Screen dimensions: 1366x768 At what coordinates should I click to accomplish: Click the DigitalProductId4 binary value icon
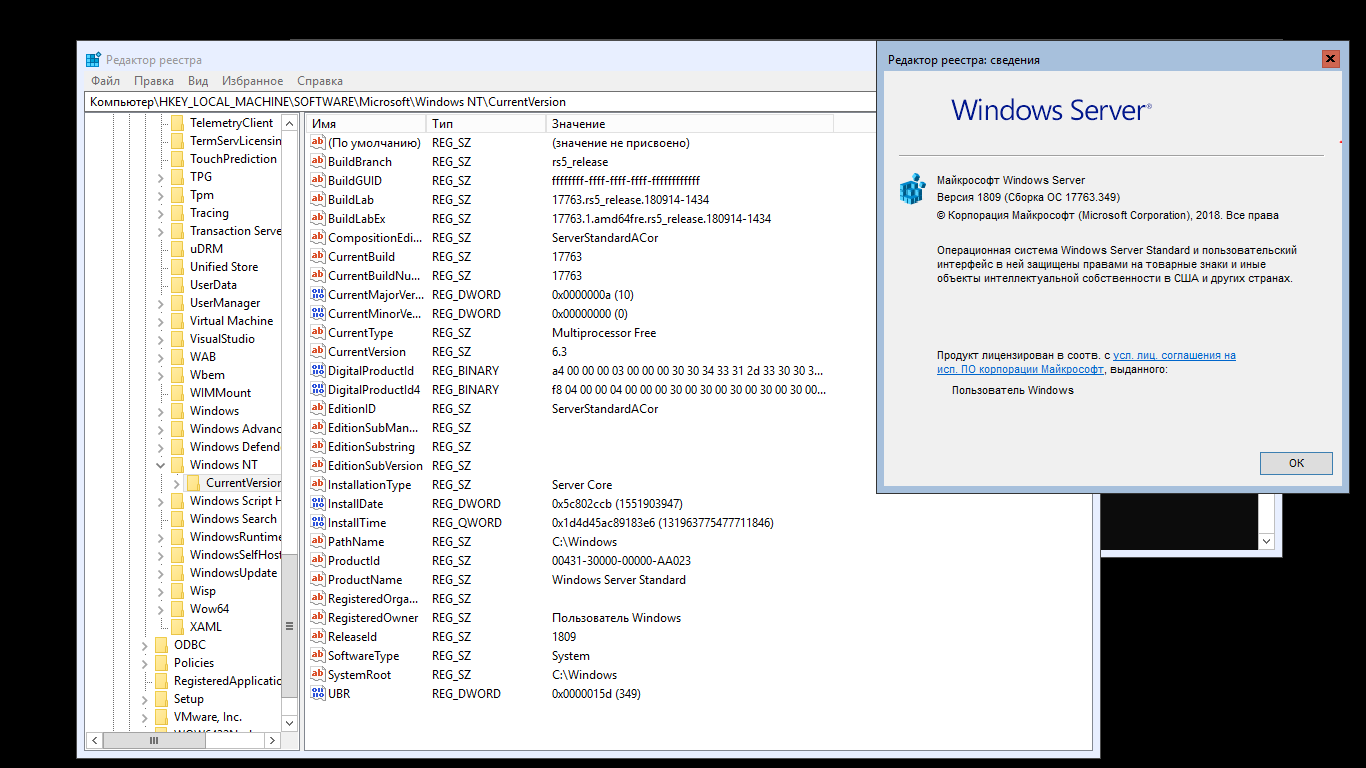[318, 390]
